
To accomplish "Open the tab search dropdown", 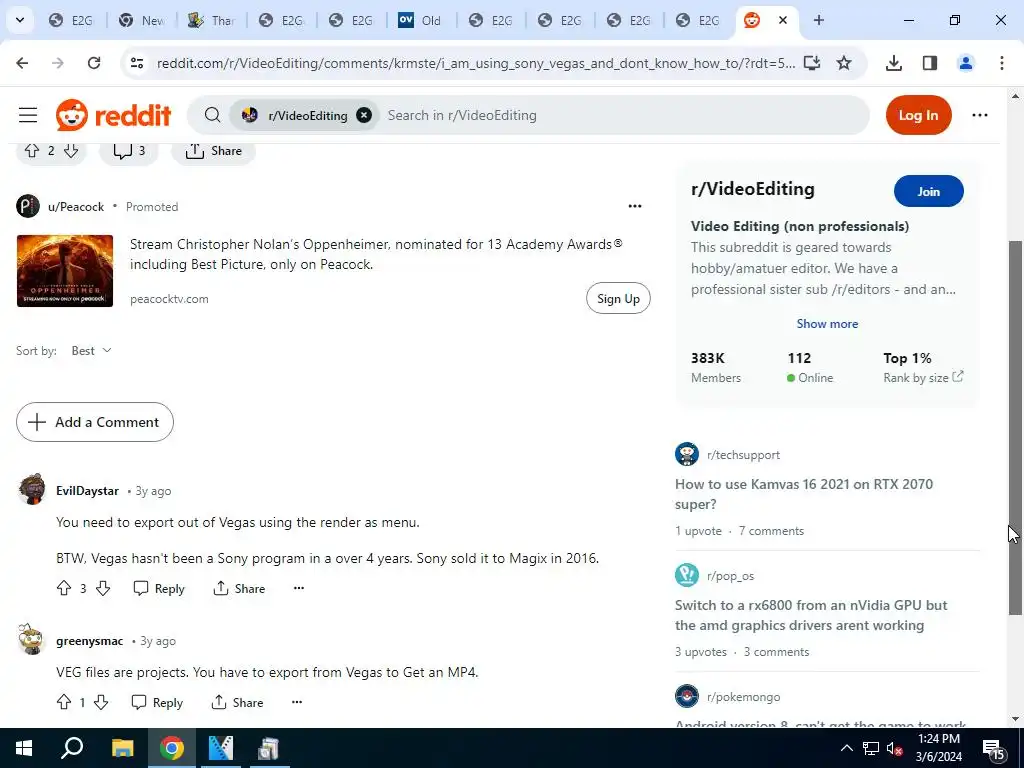I will (x=20, y=20).
